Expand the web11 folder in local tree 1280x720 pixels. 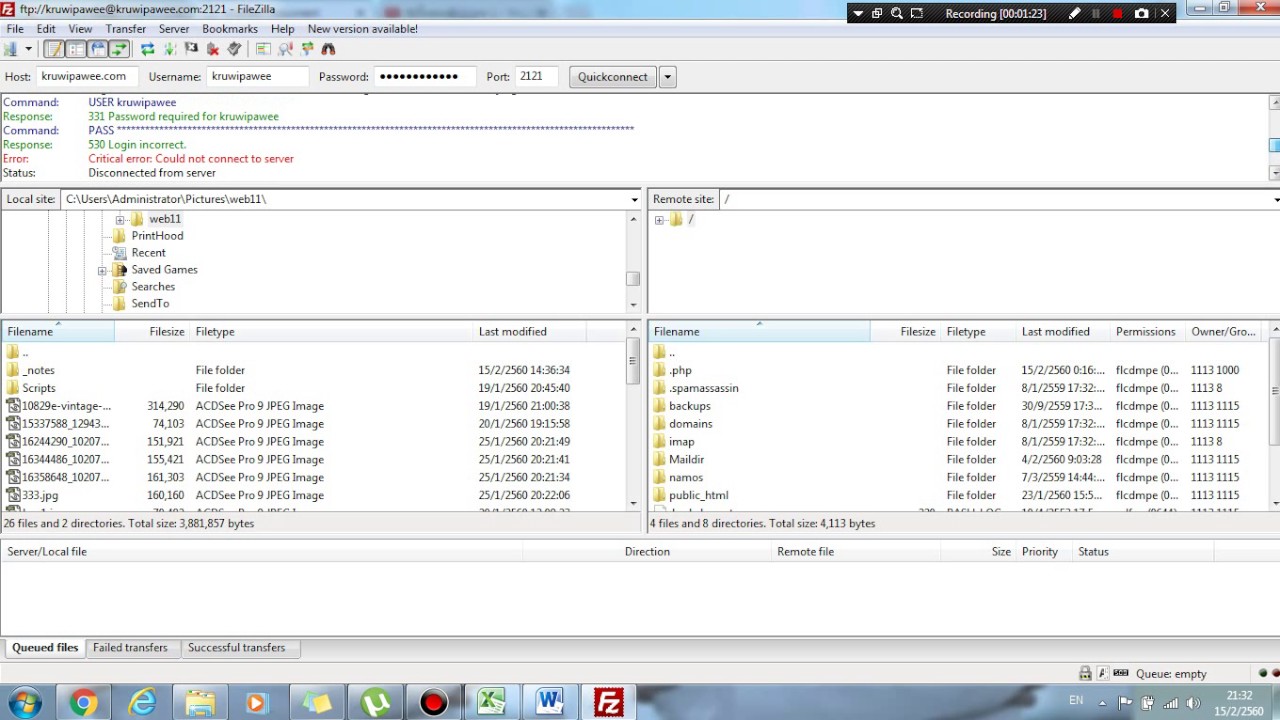click(x=120, y=219)
